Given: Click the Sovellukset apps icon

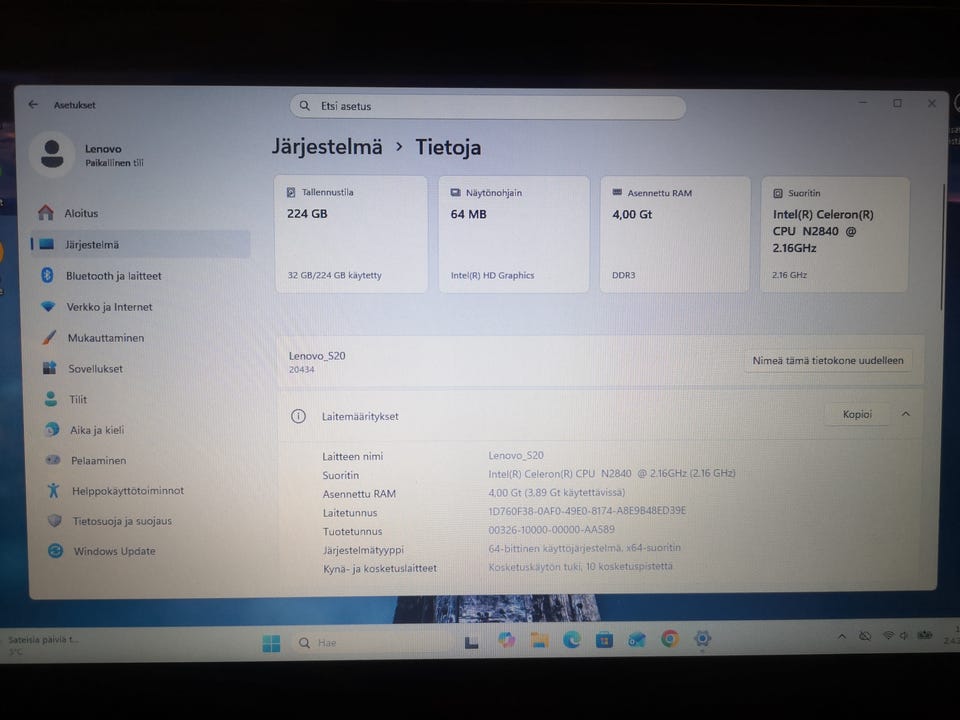Looking at the screenshot, I should [x=50, y=368].
